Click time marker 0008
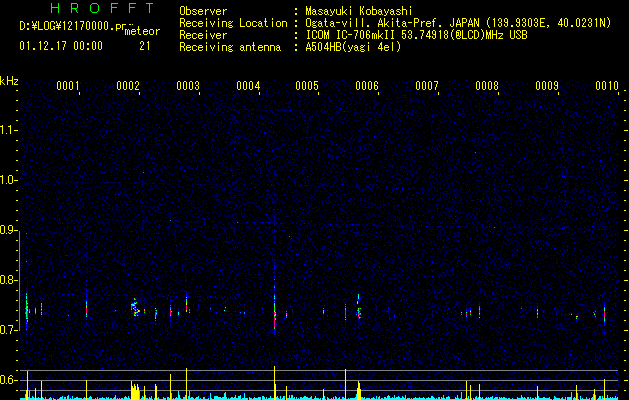This screenshot has width=629, height=400. coord(487,86)
